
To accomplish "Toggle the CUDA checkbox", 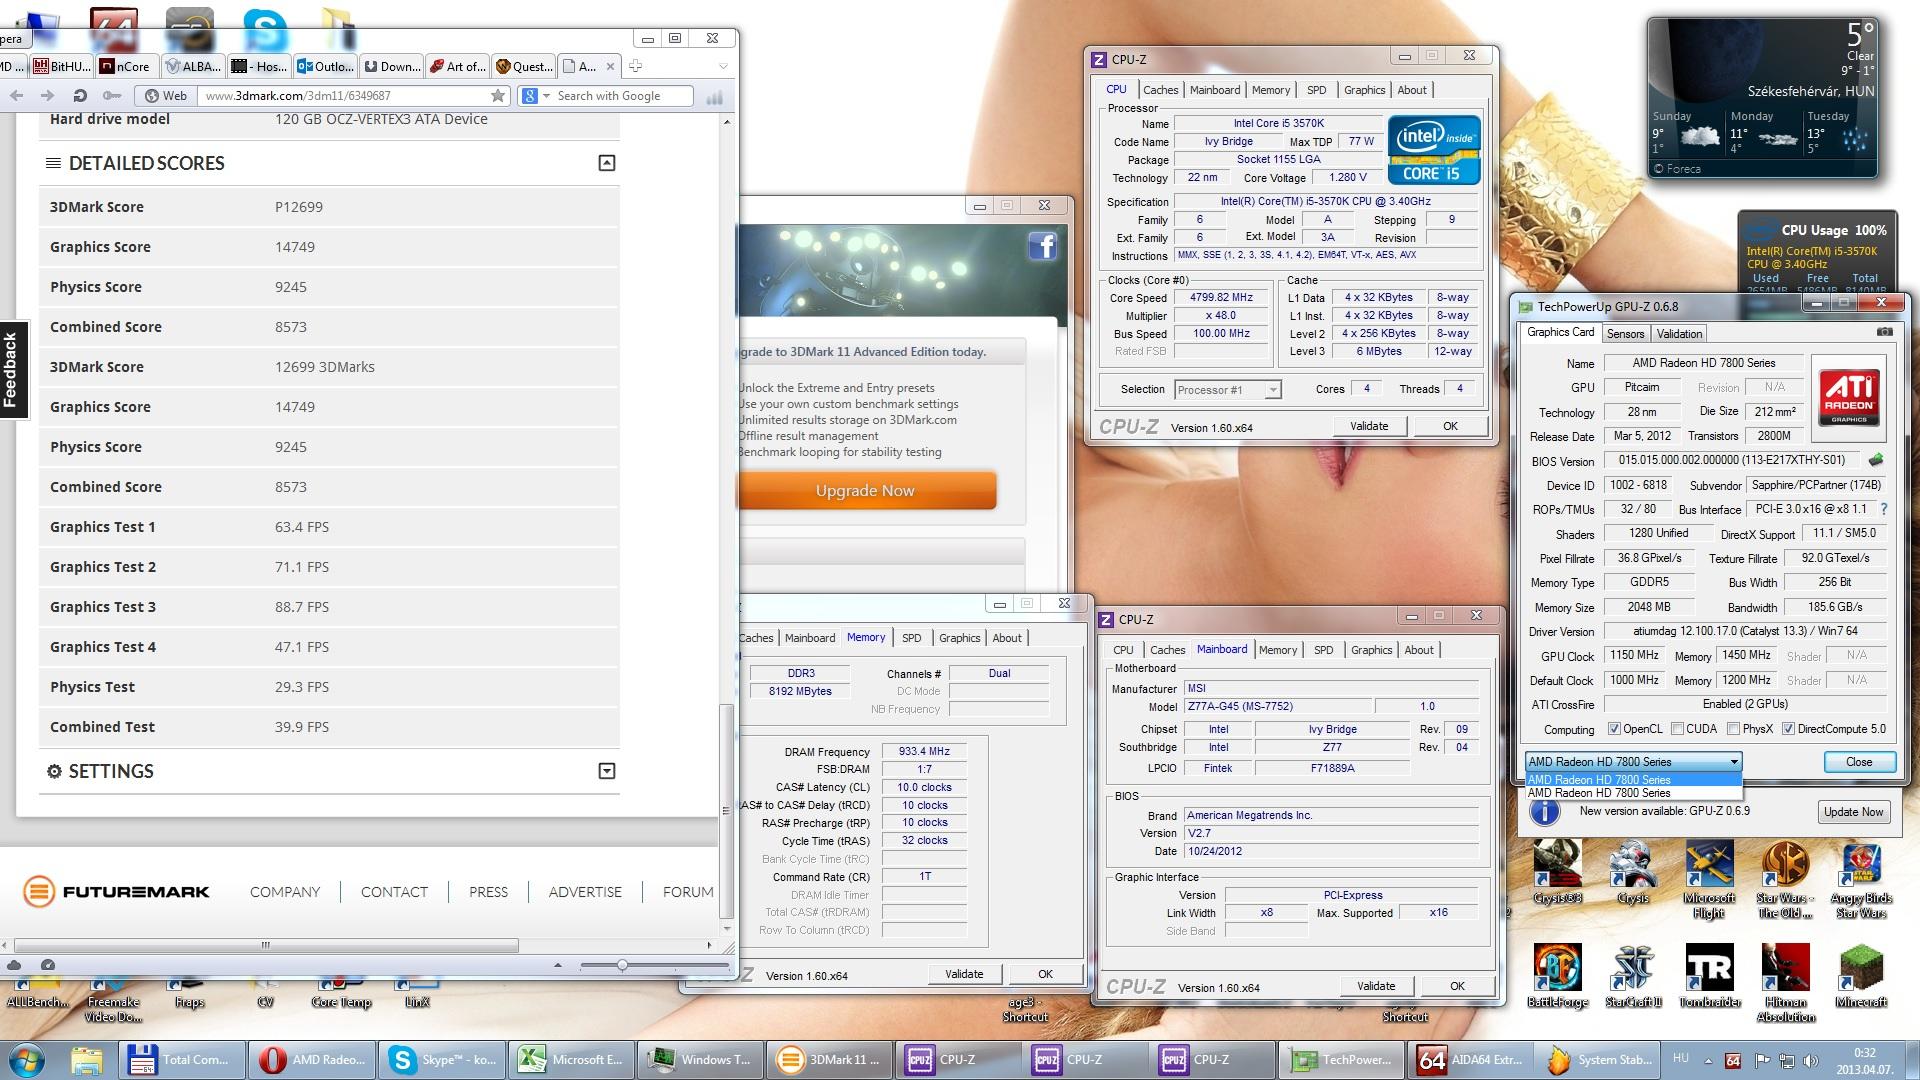I will pyautogui.click(x=1677, y=729).
